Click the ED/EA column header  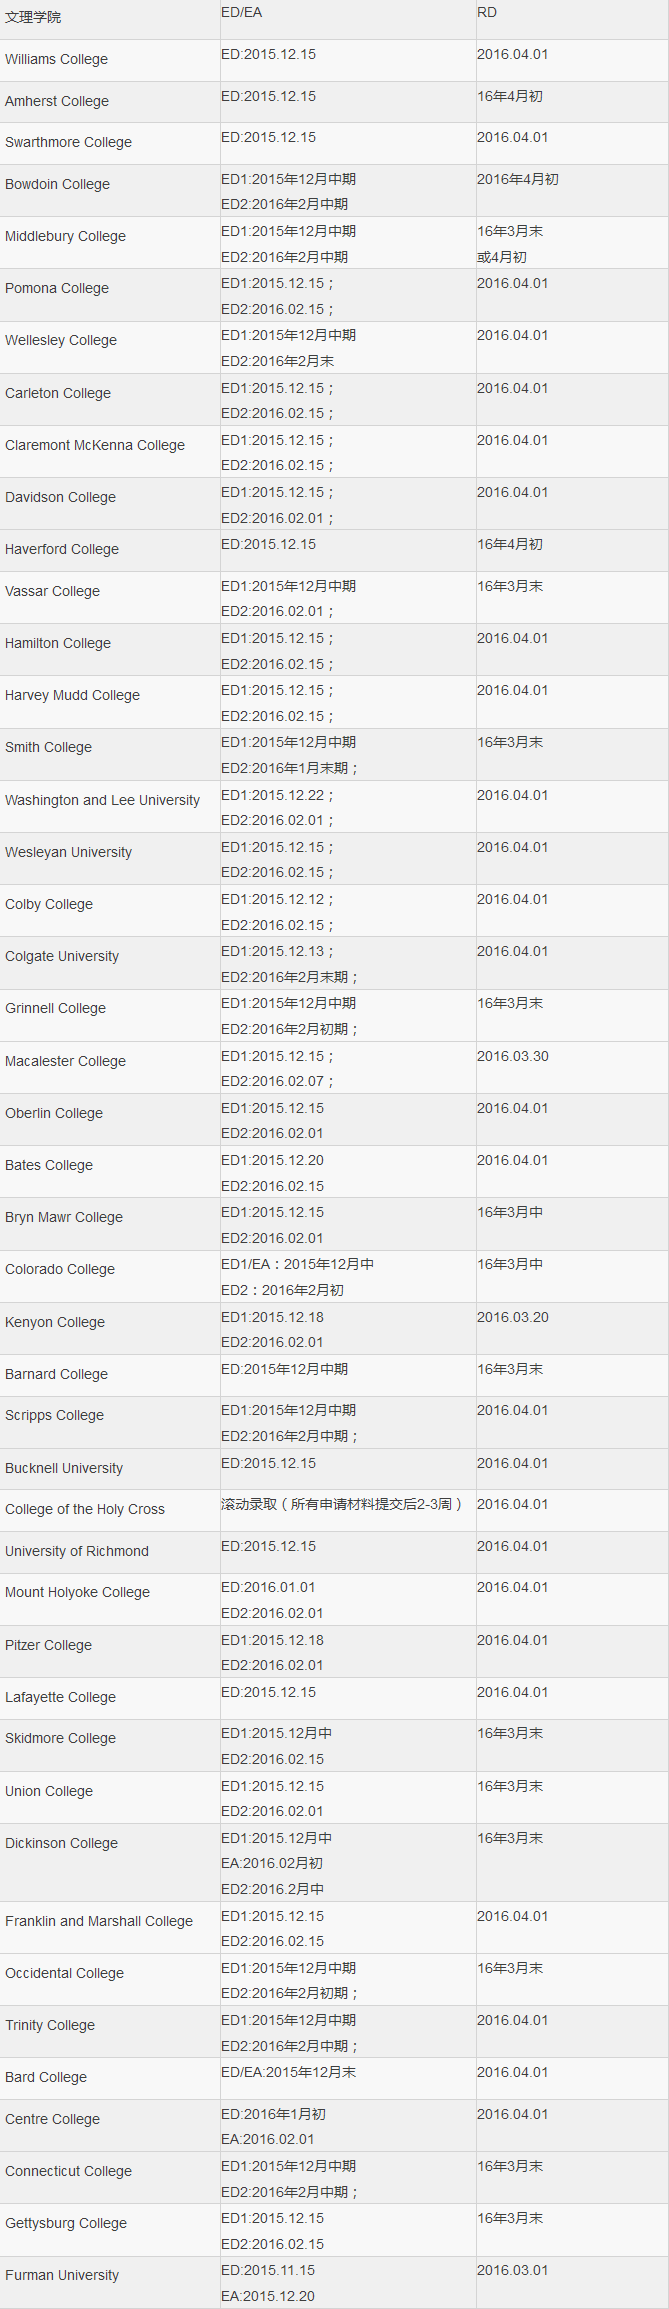241,12
